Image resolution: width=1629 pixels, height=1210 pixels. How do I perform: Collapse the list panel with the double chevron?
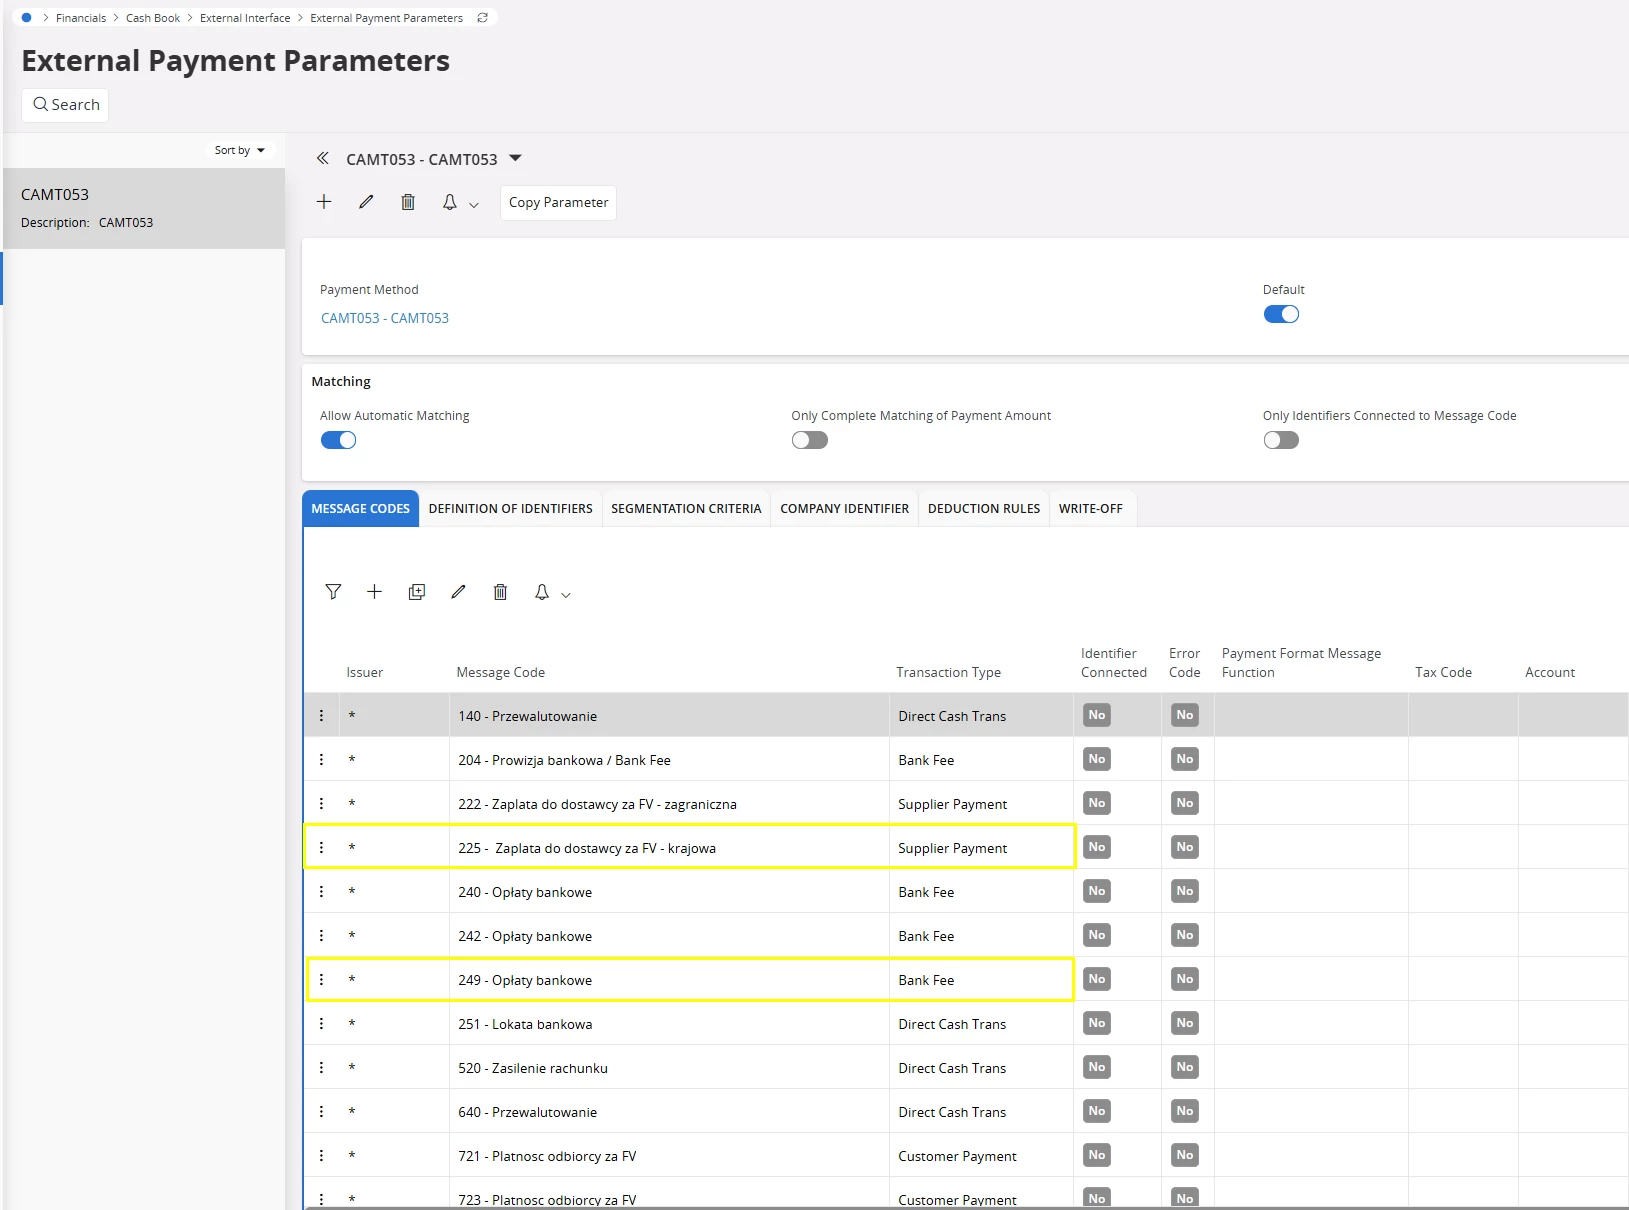coord(323,159)
